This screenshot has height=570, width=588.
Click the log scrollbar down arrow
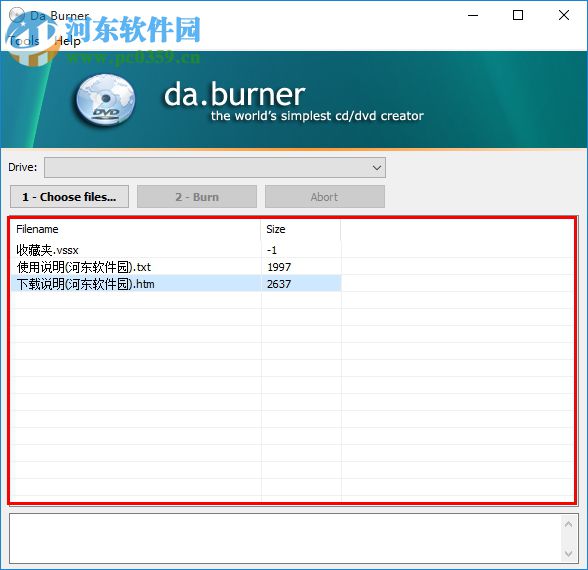[568, 554]
